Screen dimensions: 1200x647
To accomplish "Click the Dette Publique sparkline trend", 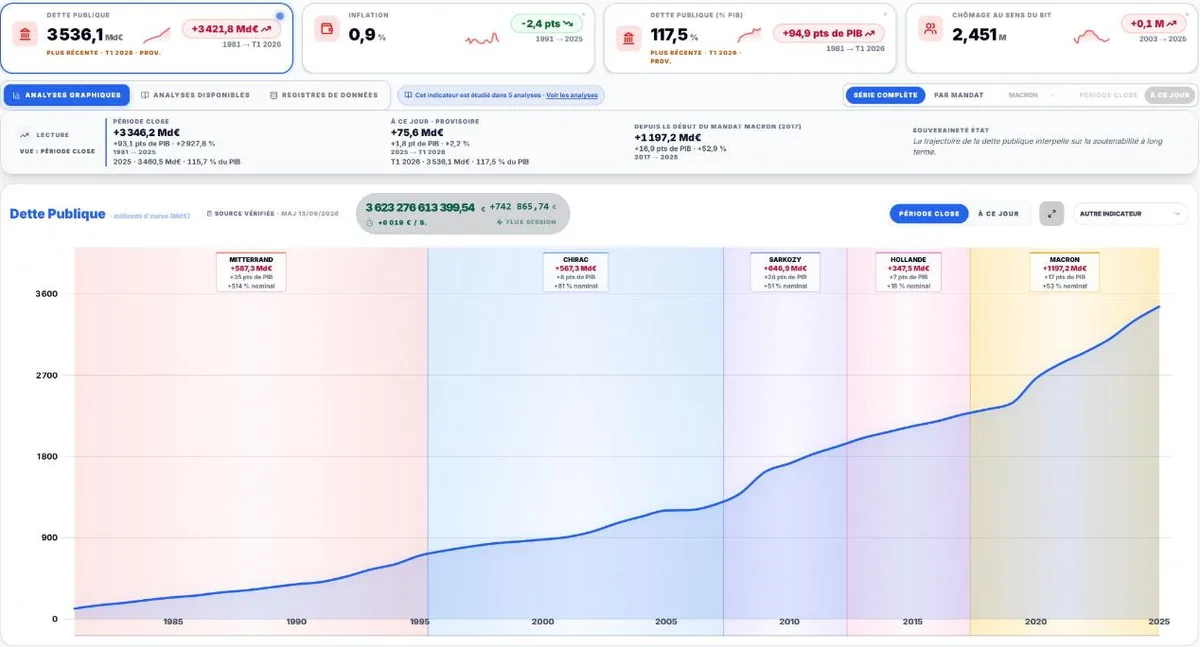I will tap(157, 36).
